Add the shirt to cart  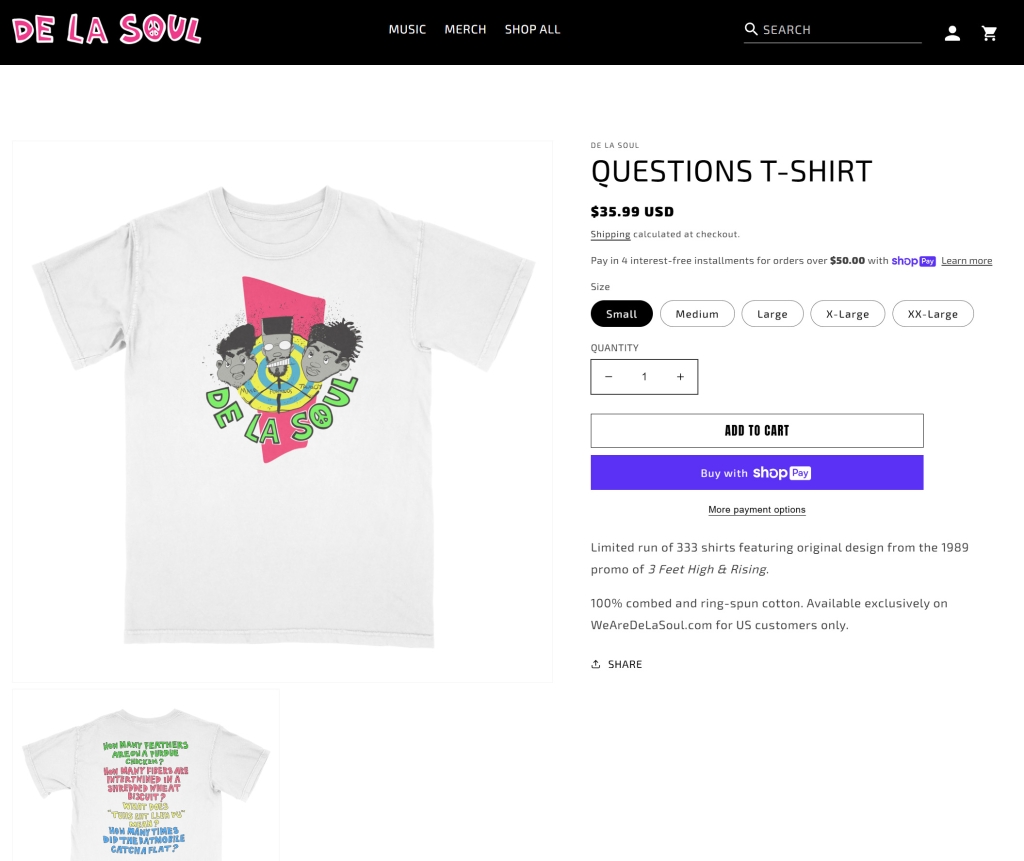[x=757, y=430]
